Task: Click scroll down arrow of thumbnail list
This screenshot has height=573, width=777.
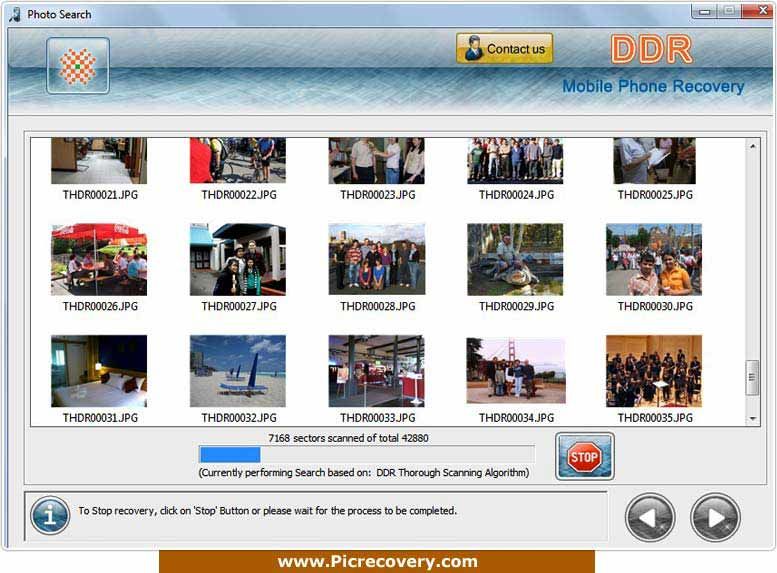Action: click(x=752, y=419)
